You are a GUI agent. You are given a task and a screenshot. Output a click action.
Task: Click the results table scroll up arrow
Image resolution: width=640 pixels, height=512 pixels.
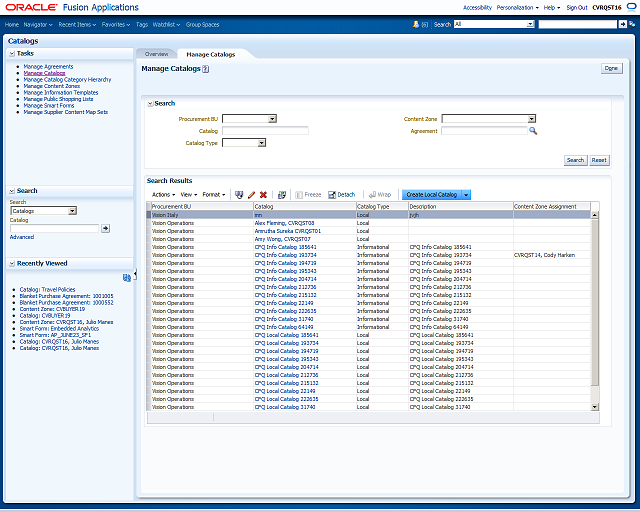(x=595, y=215)
